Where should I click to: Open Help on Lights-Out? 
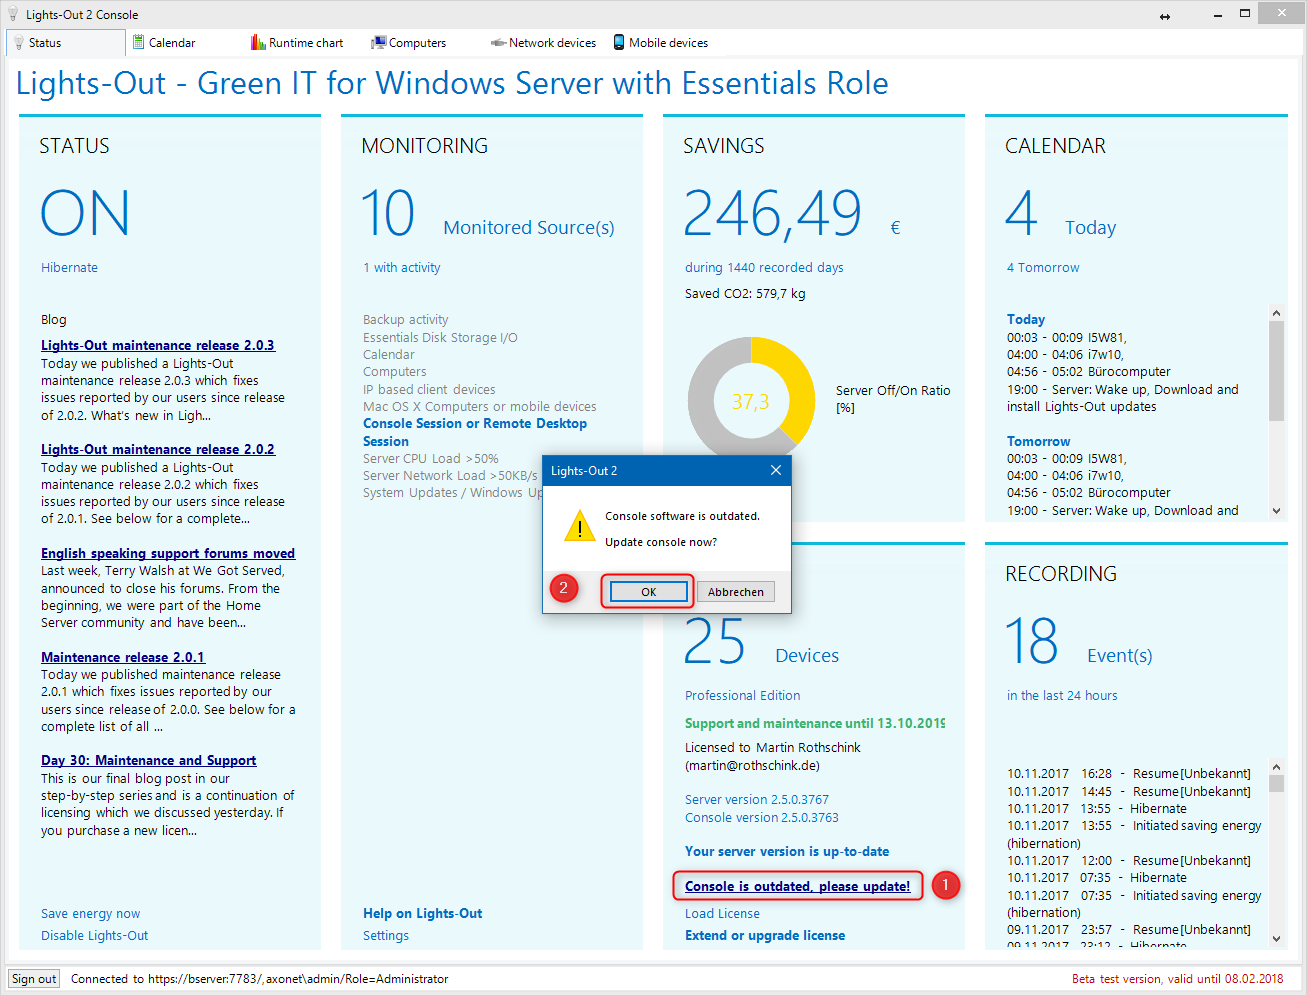tap(423, 913)
